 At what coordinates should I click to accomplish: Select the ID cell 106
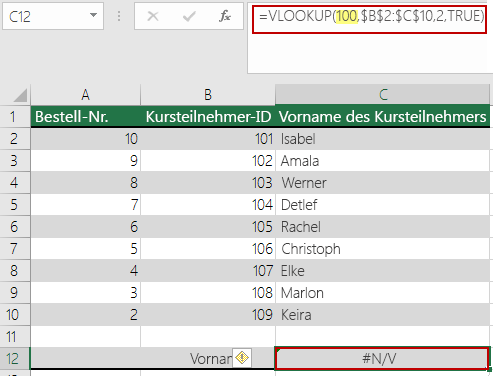pos(208,249)
